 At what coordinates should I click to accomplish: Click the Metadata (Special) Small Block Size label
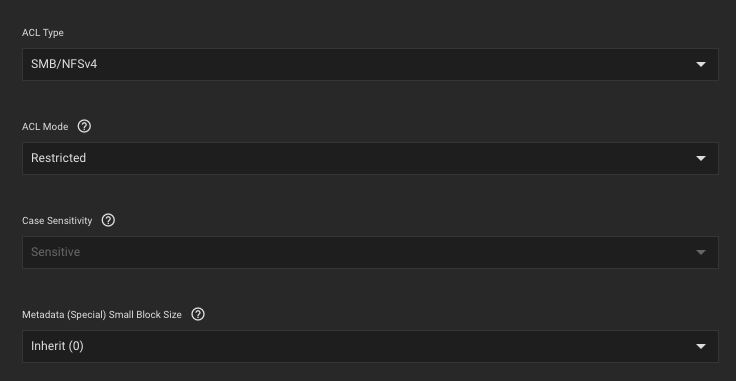point(102,315)
